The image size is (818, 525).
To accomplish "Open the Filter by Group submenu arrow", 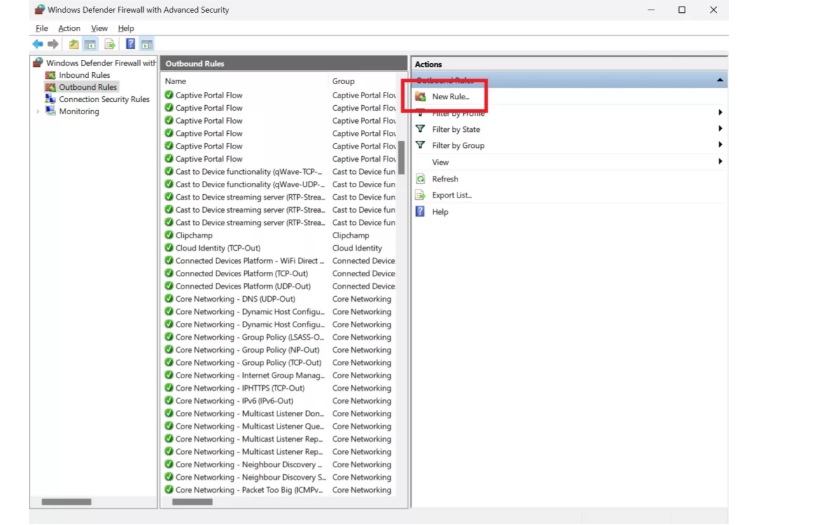I will click(x=720, y=145).
